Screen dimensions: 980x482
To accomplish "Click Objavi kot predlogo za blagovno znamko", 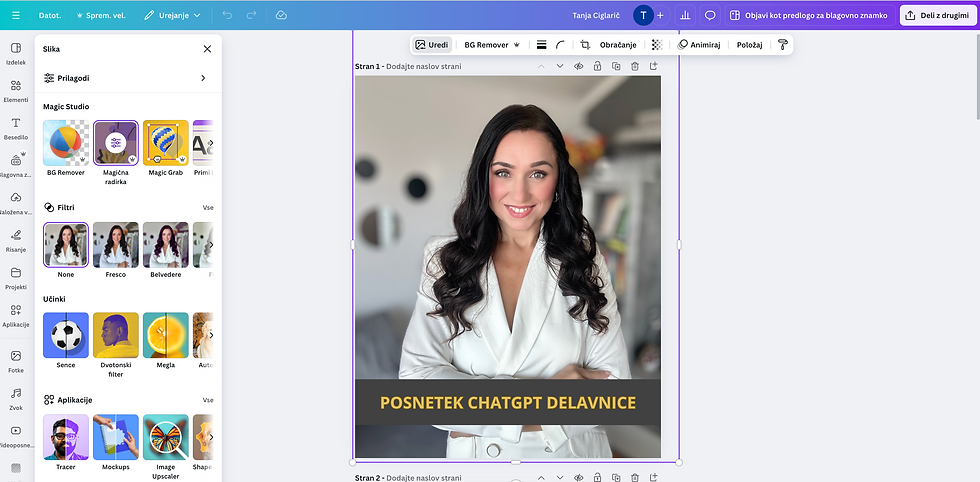I will click(809, 15).
